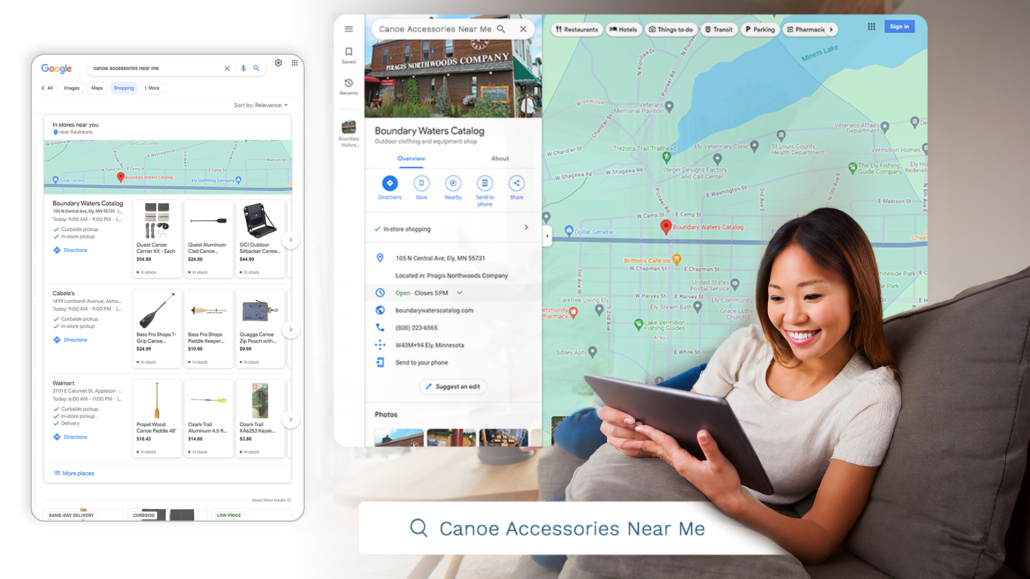Open Google settings gear icon
Screen dimensions: 1030x579
(x=279, y=63)
